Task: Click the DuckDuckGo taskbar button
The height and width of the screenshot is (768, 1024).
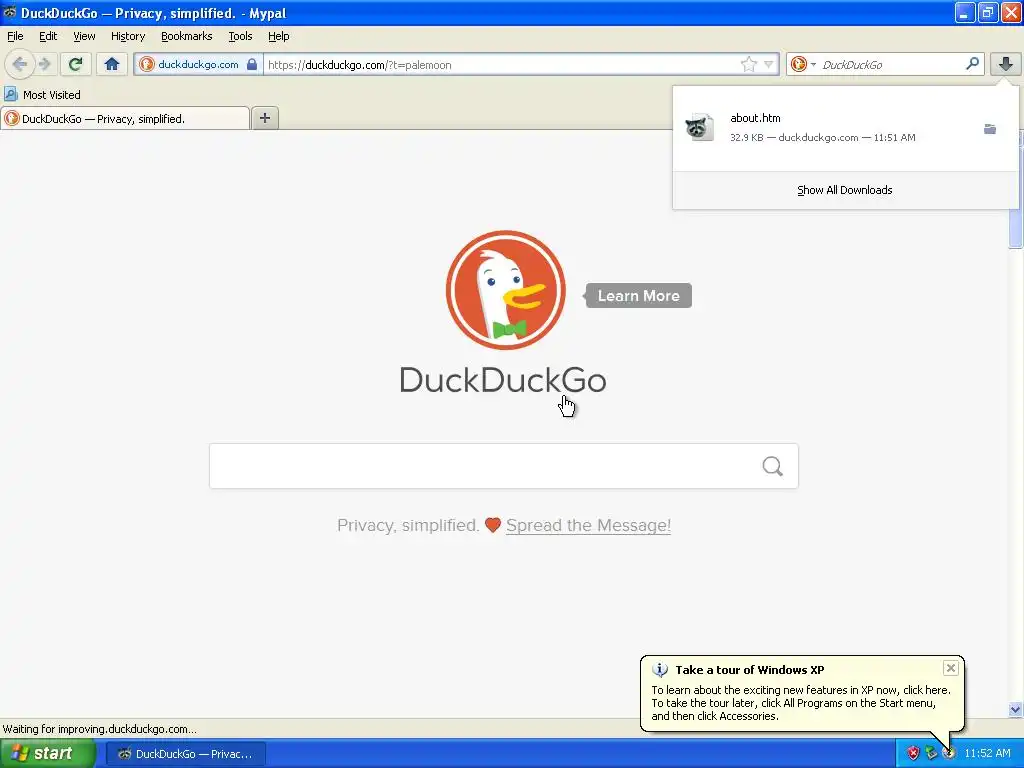Action: coord(185,754)
